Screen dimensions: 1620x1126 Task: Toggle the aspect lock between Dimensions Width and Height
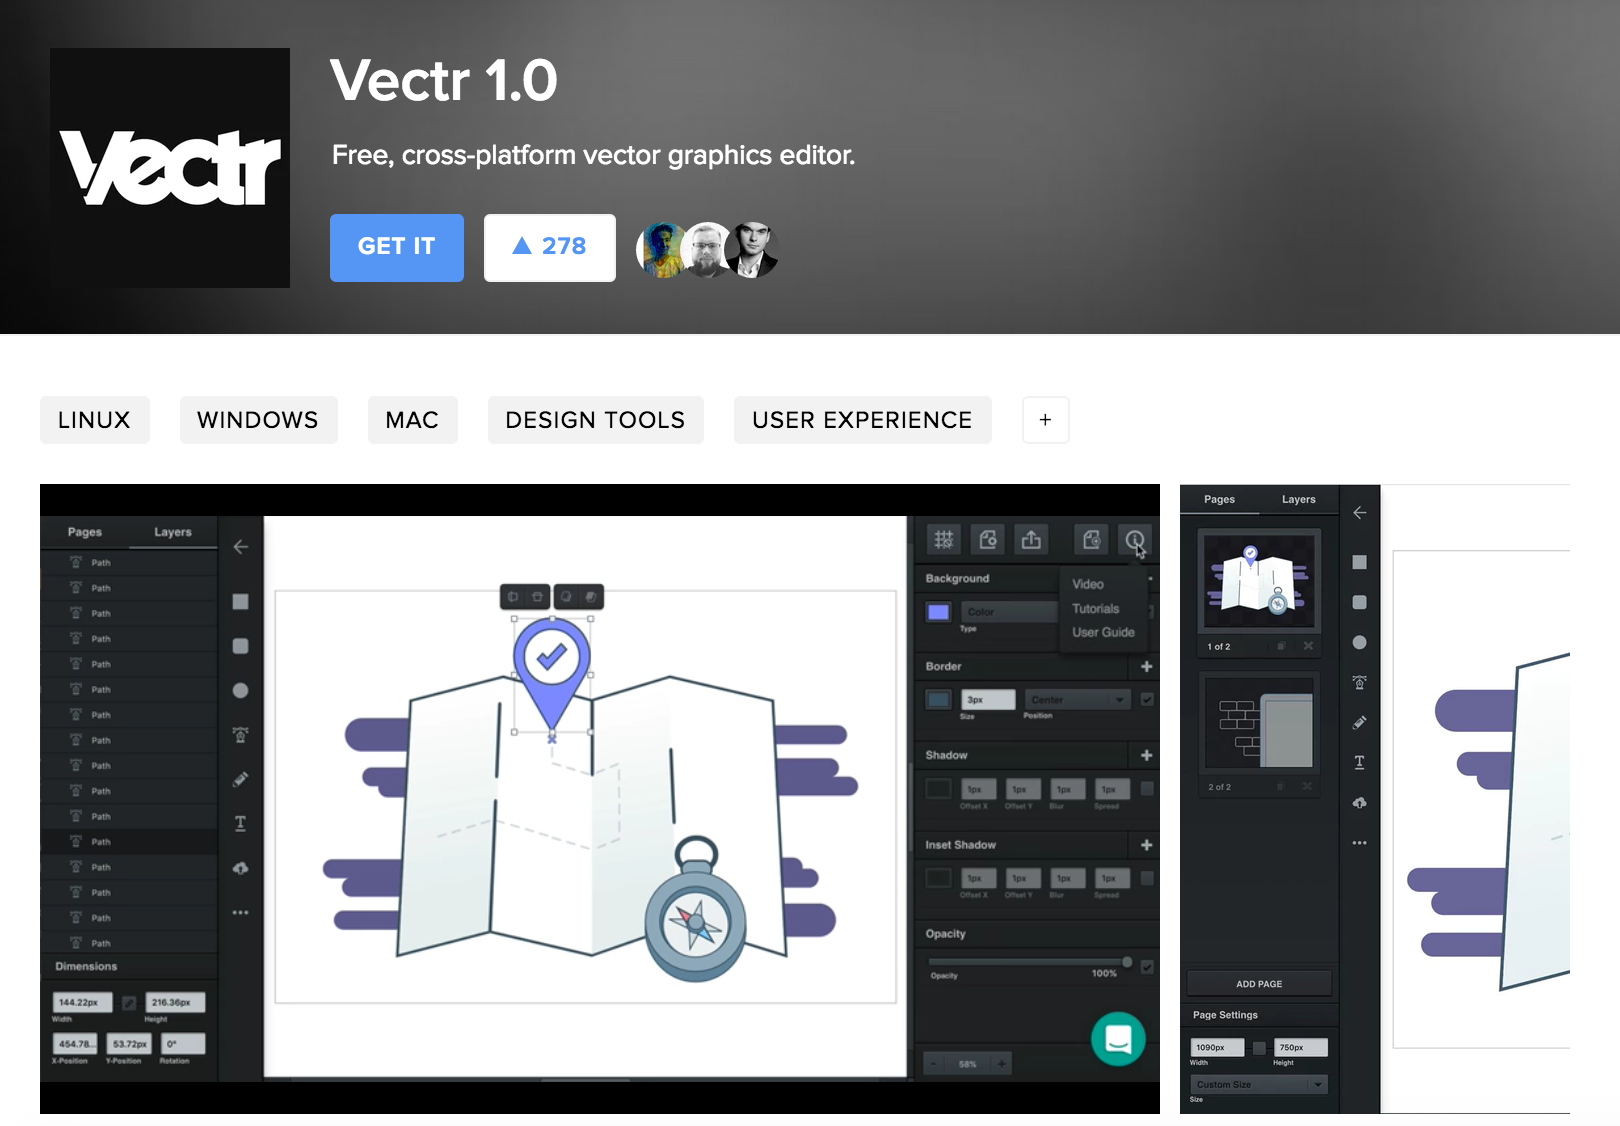(129, 1002)
